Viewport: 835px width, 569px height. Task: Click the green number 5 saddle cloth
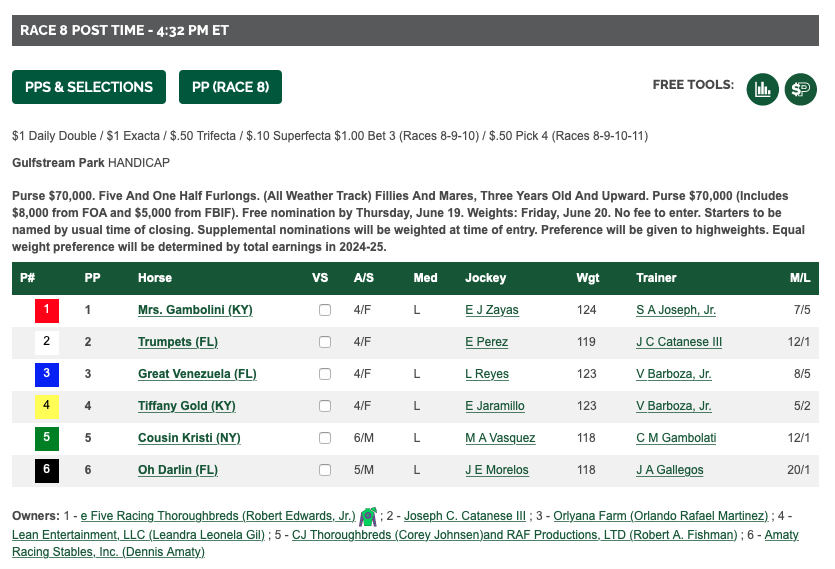click(x=47, y=438)
